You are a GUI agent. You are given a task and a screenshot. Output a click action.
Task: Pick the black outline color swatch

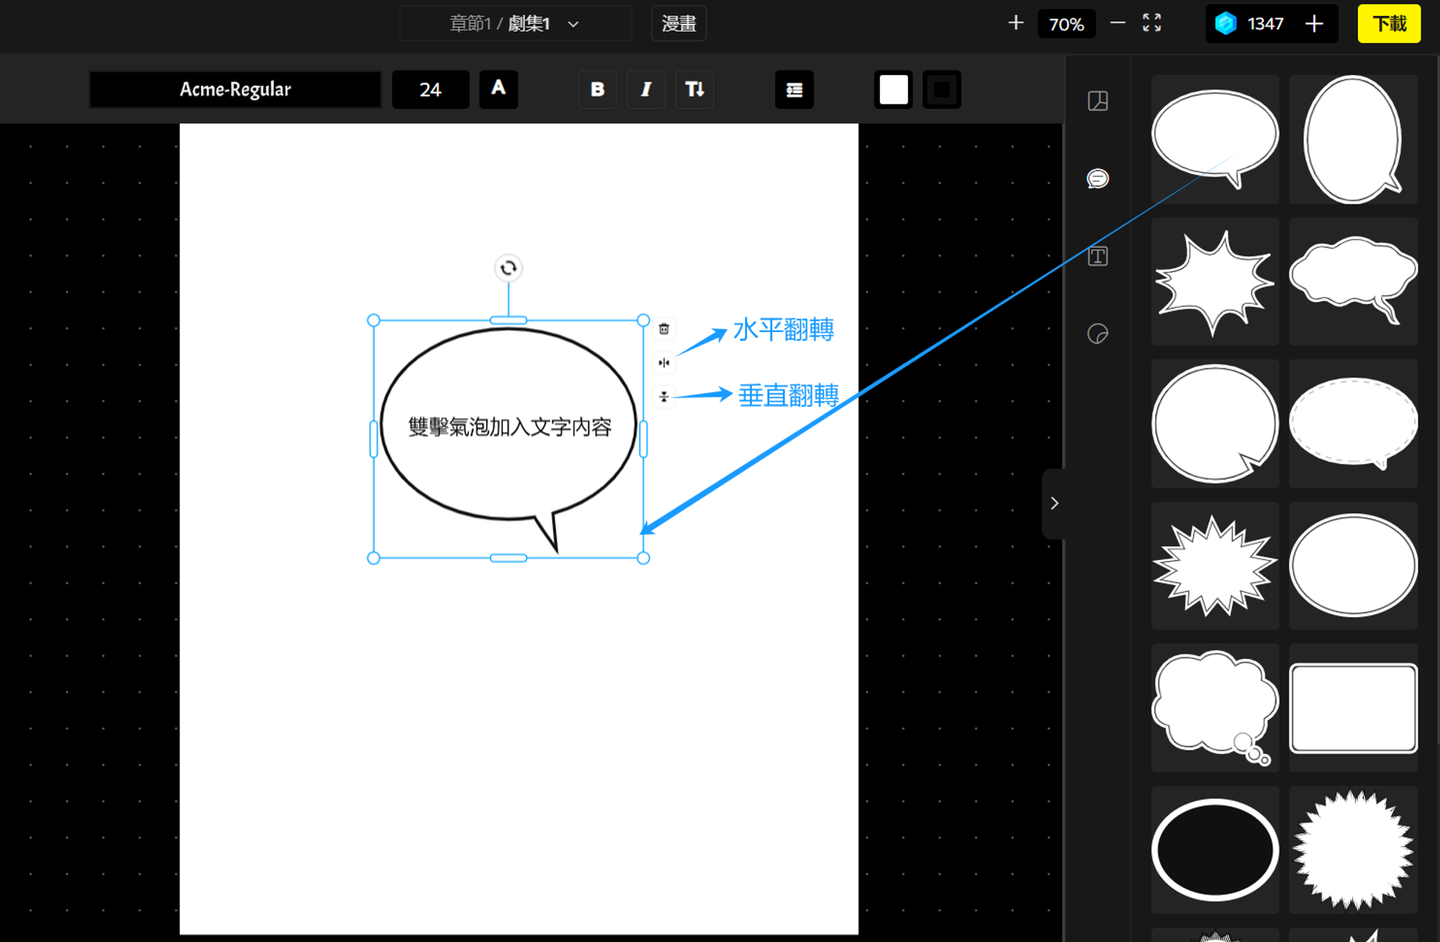[941, 90]
